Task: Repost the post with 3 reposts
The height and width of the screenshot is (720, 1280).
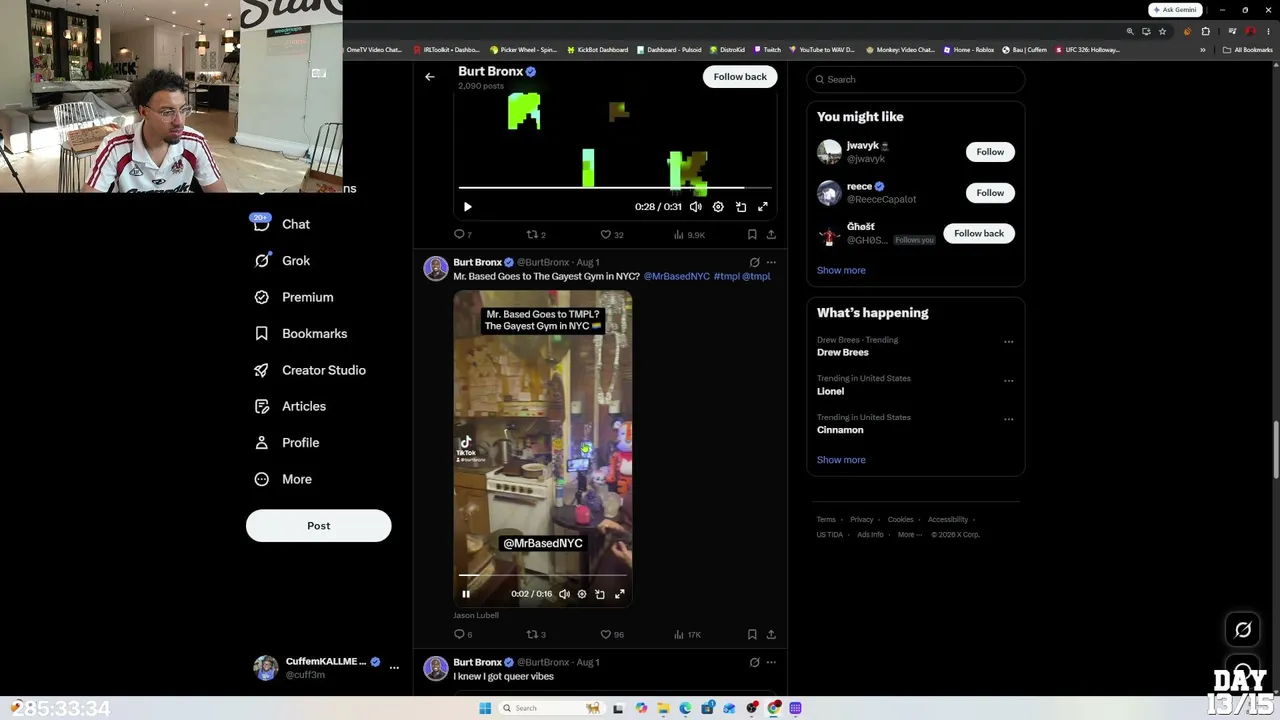Action: click(536, 635)
